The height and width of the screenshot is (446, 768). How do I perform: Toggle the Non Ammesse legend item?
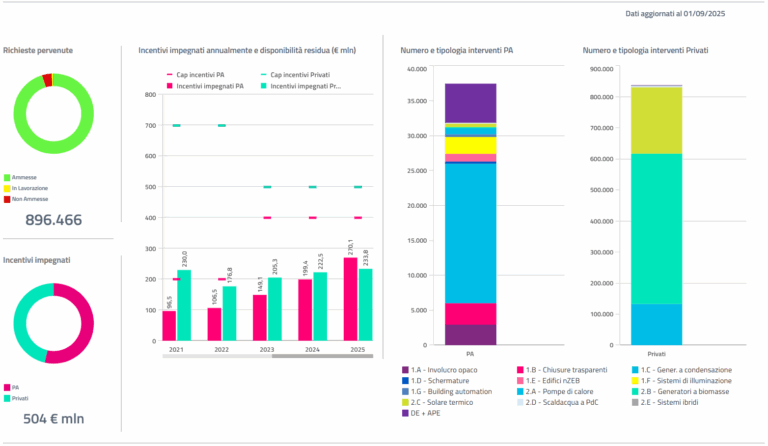[x=25, y=199]
